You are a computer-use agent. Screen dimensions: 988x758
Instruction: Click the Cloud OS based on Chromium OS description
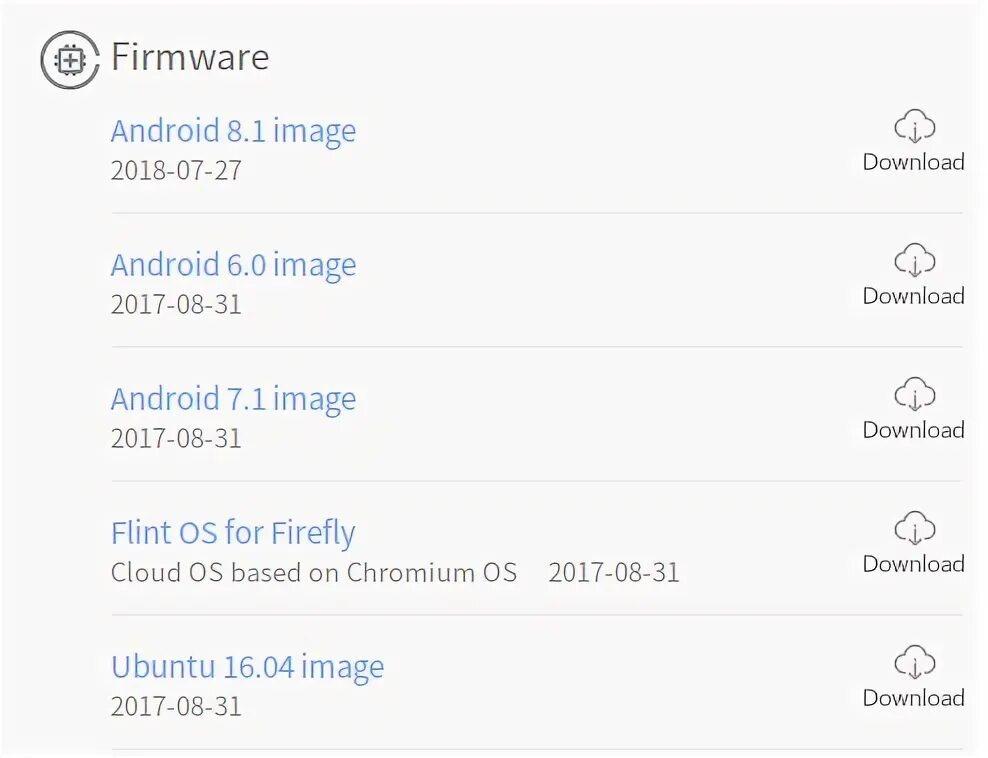tap(314, 573)
